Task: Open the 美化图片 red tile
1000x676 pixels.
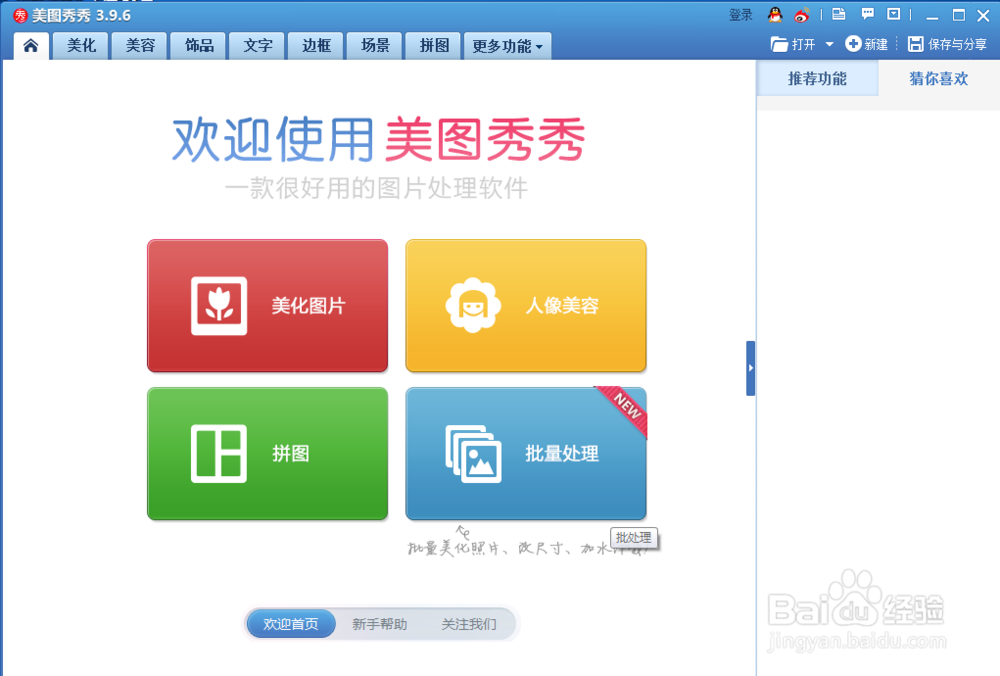Action: tap(267, 305)
